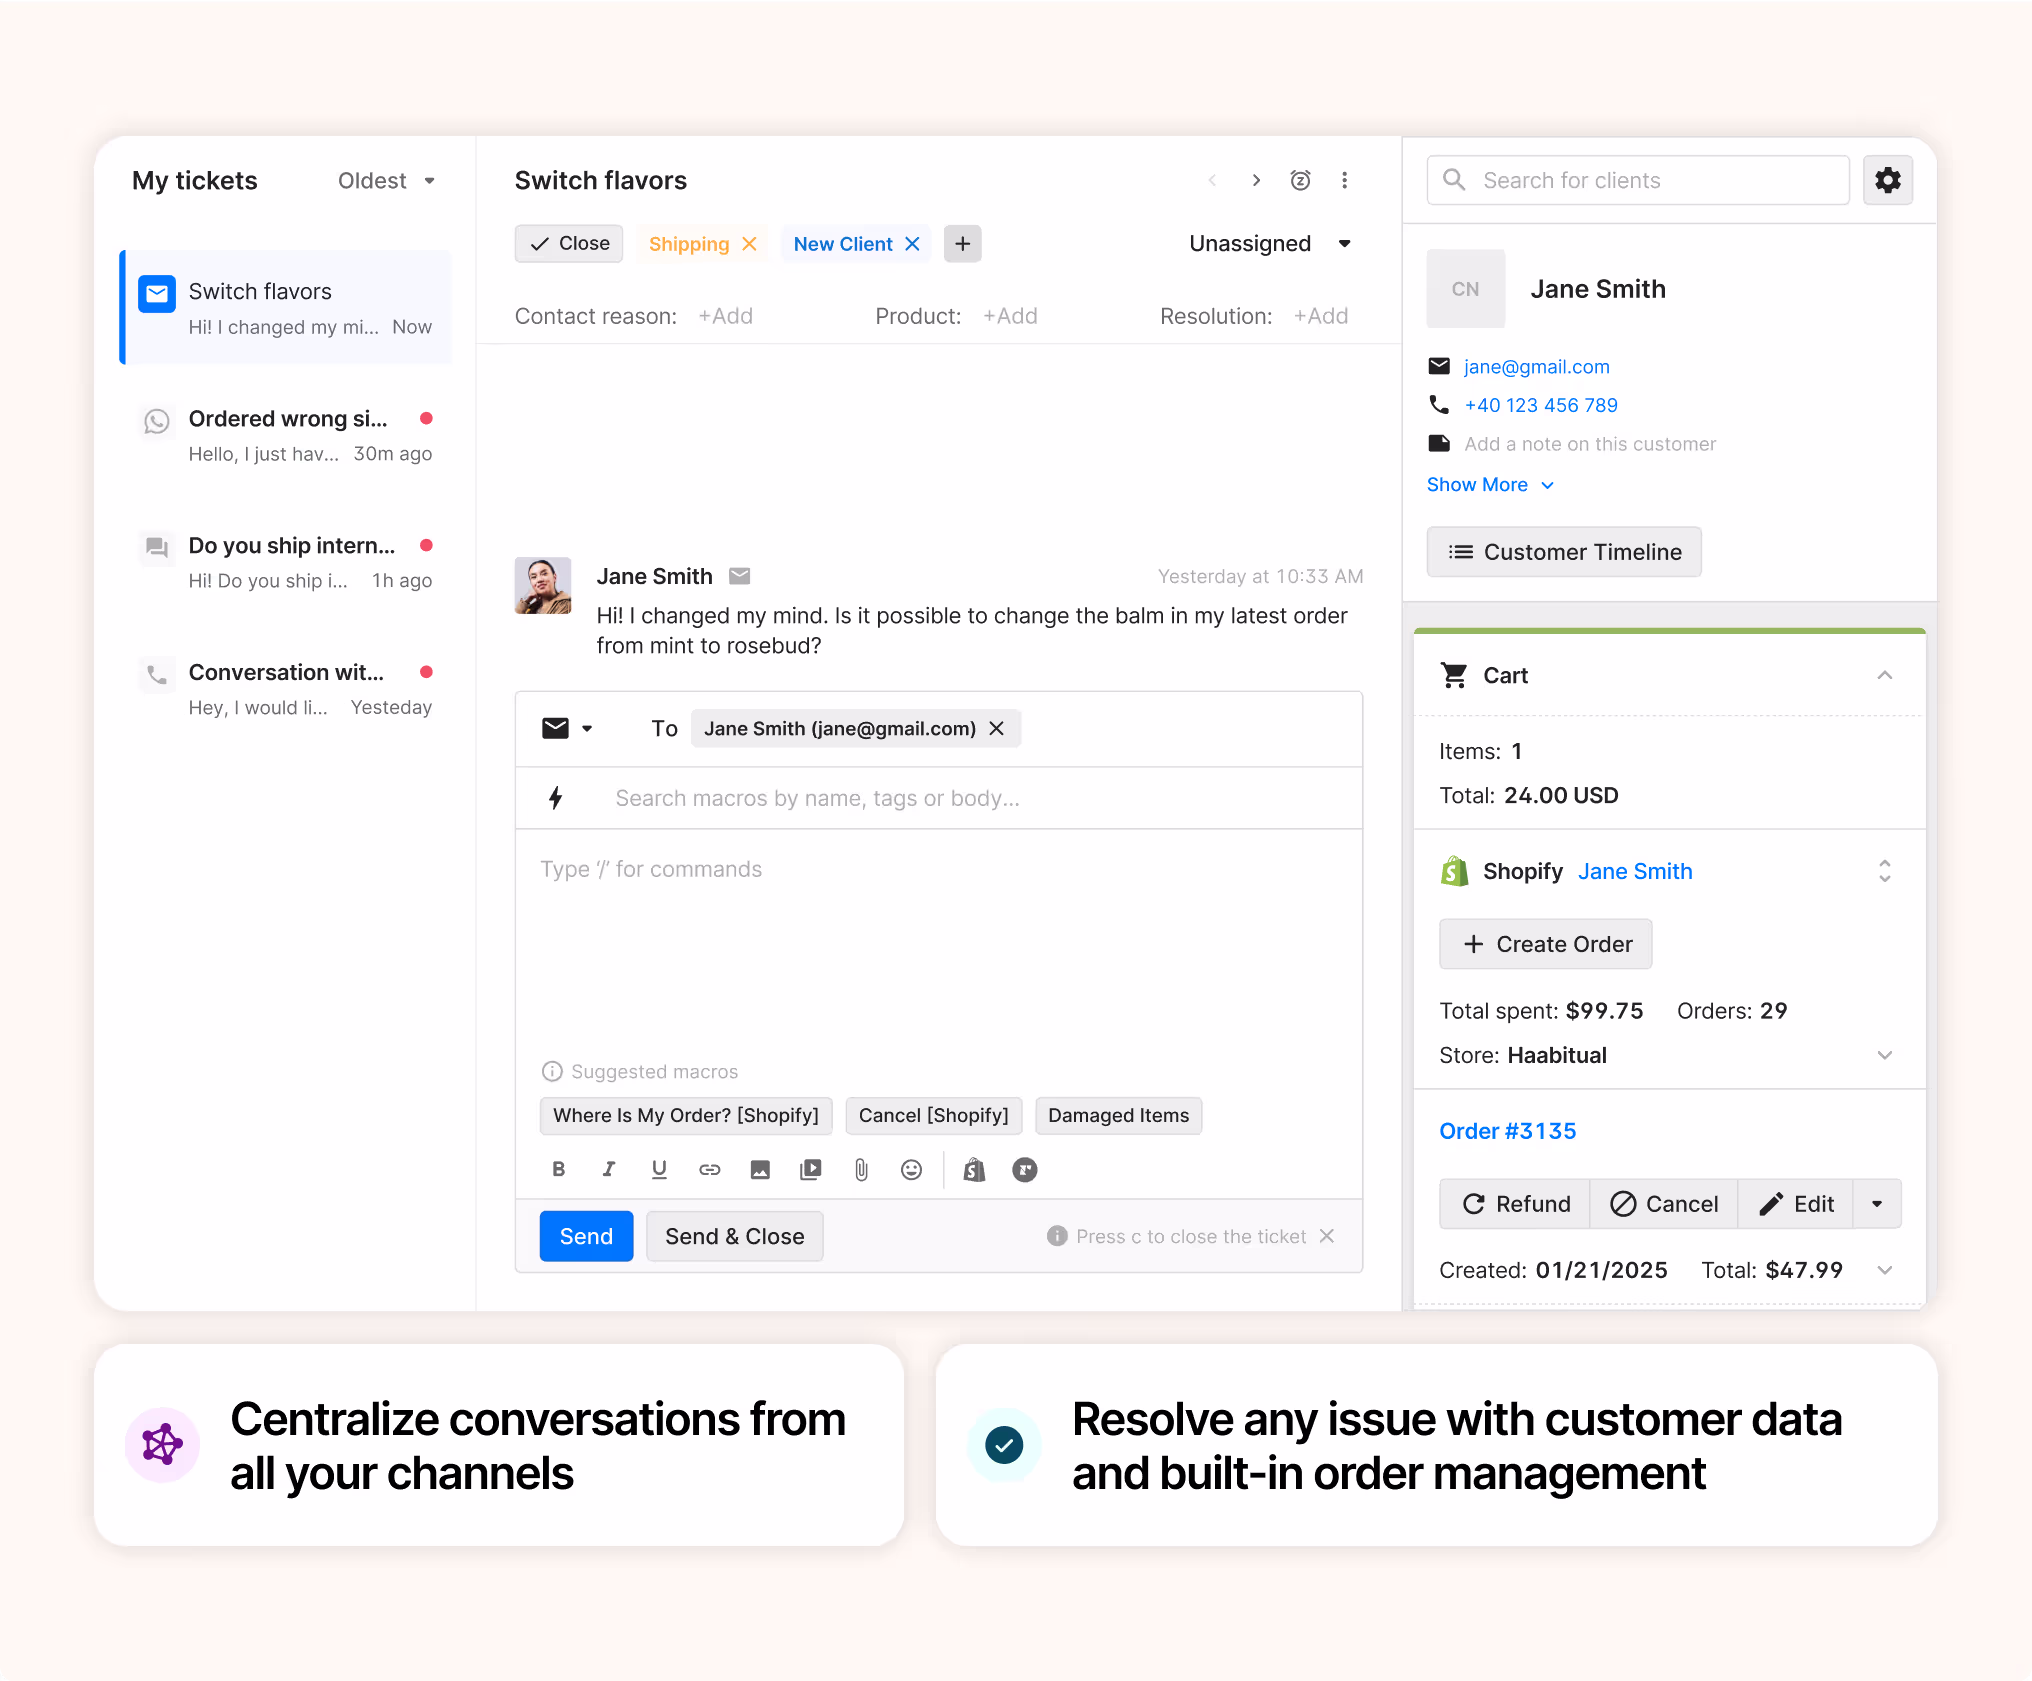Image resolution: width=2032 pixels, height=1681 pixels.
Task: Open the Order #3135 link
Action: point(1508,1131)
